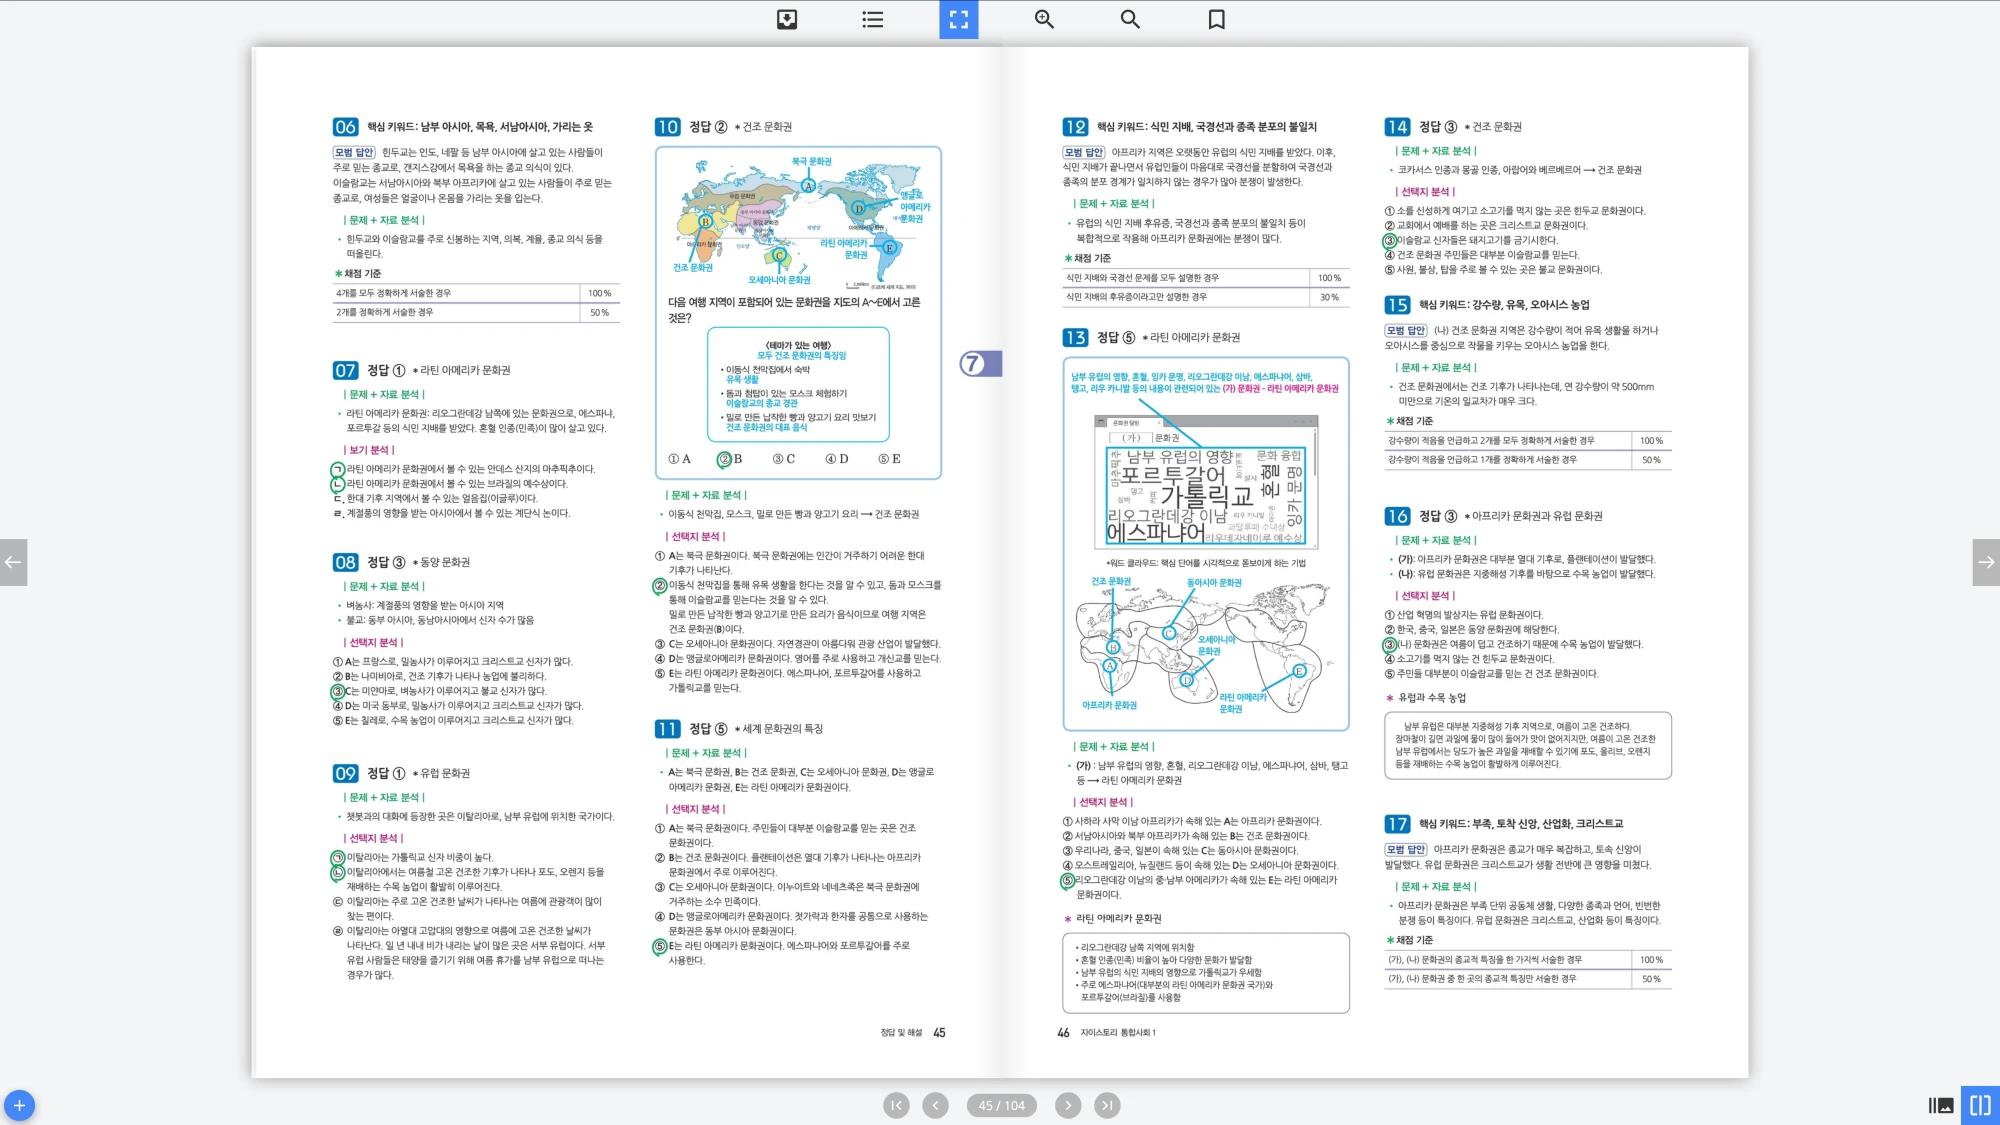
Task: Click the question 10 world map image
Action: tap(798, 218)
